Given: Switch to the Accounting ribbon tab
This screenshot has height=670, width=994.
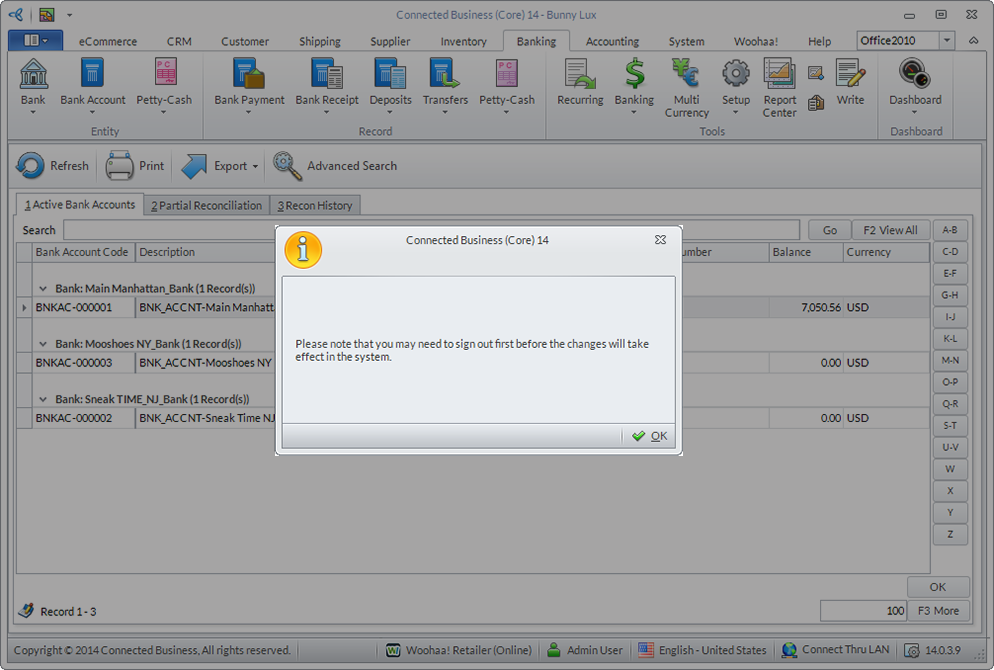Looking at the screenshot, I should pyautogui.click(x=612, y=41).
